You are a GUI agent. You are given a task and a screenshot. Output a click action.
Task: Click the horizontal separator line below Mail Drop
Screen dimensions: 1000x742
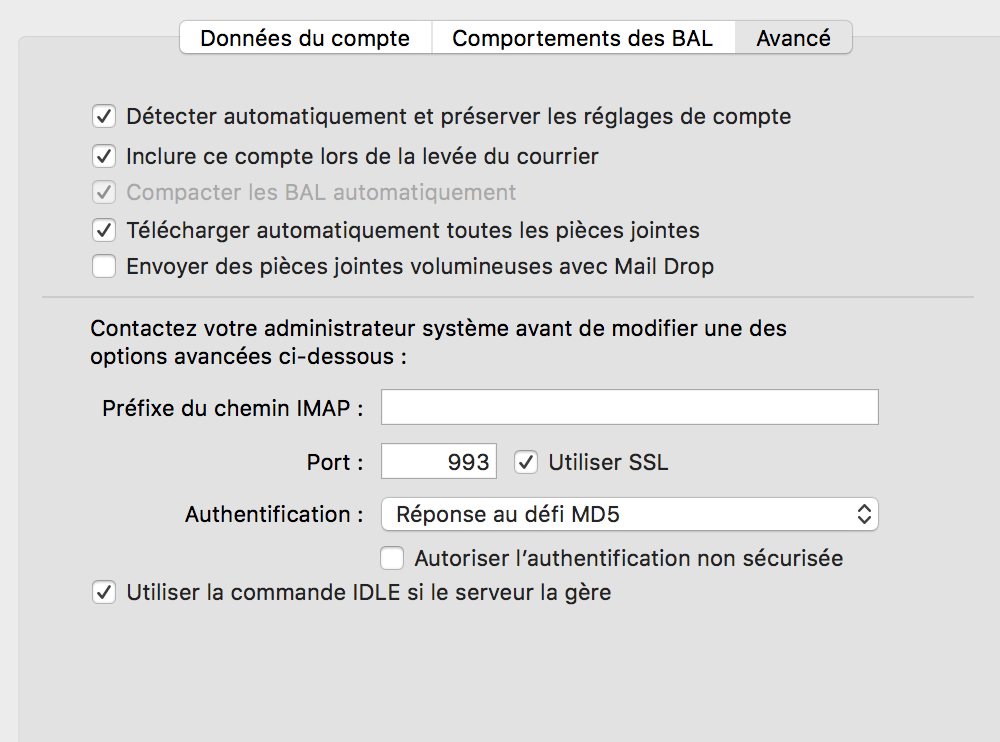[x=507, y=297]
